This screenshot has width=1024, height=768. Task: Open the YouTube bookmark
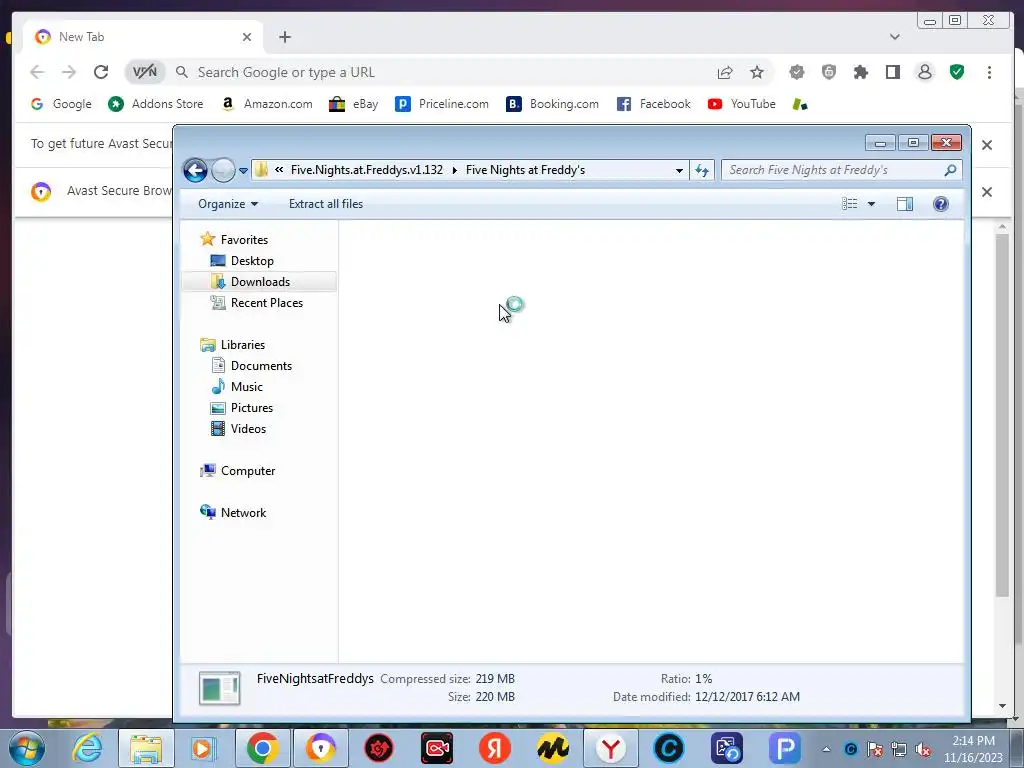click(x=742, y=104)
